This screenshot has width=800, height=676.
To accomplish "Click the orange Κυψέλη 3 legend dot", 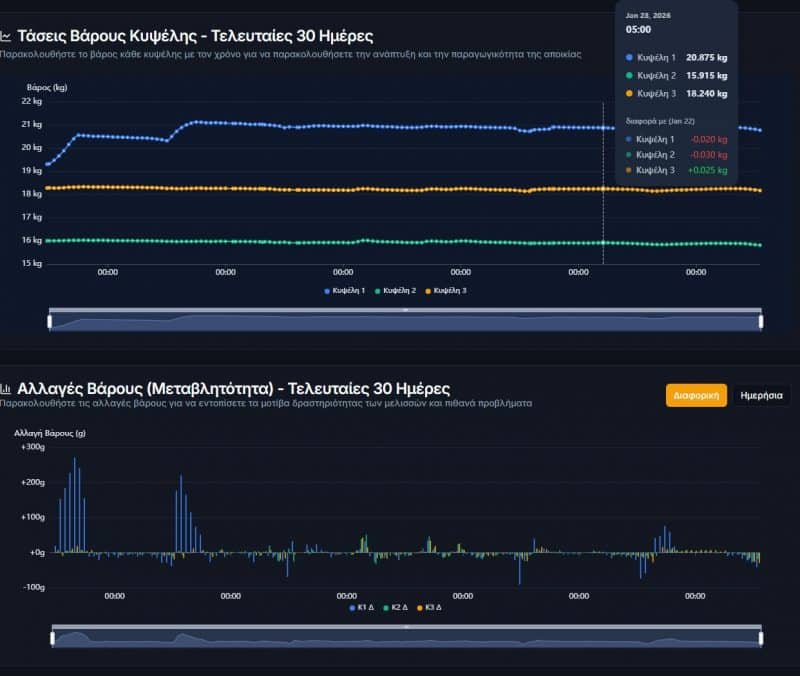I will (x=430, y=290).
